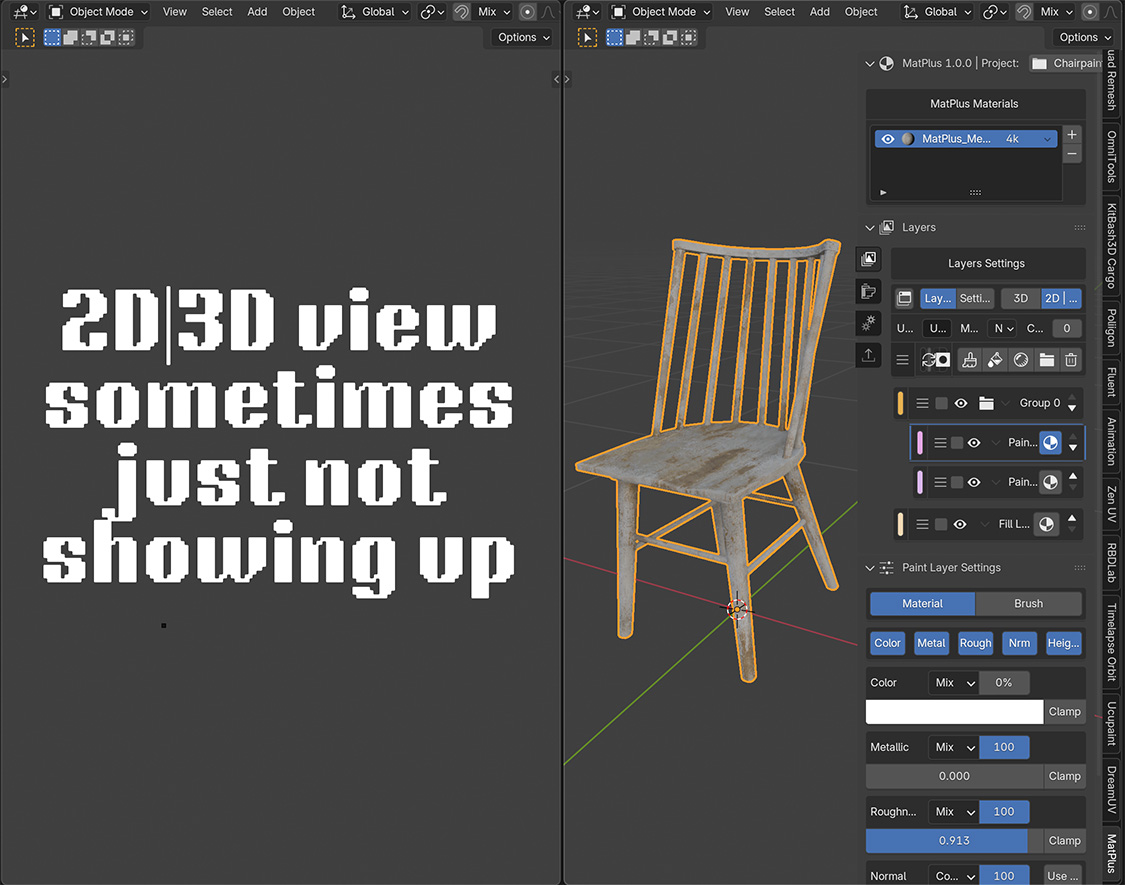The width and height of the screenshot is (1125, 885).
Task: Click the Metallic 0.000 value slider
Action: click(x=954, y=776)
